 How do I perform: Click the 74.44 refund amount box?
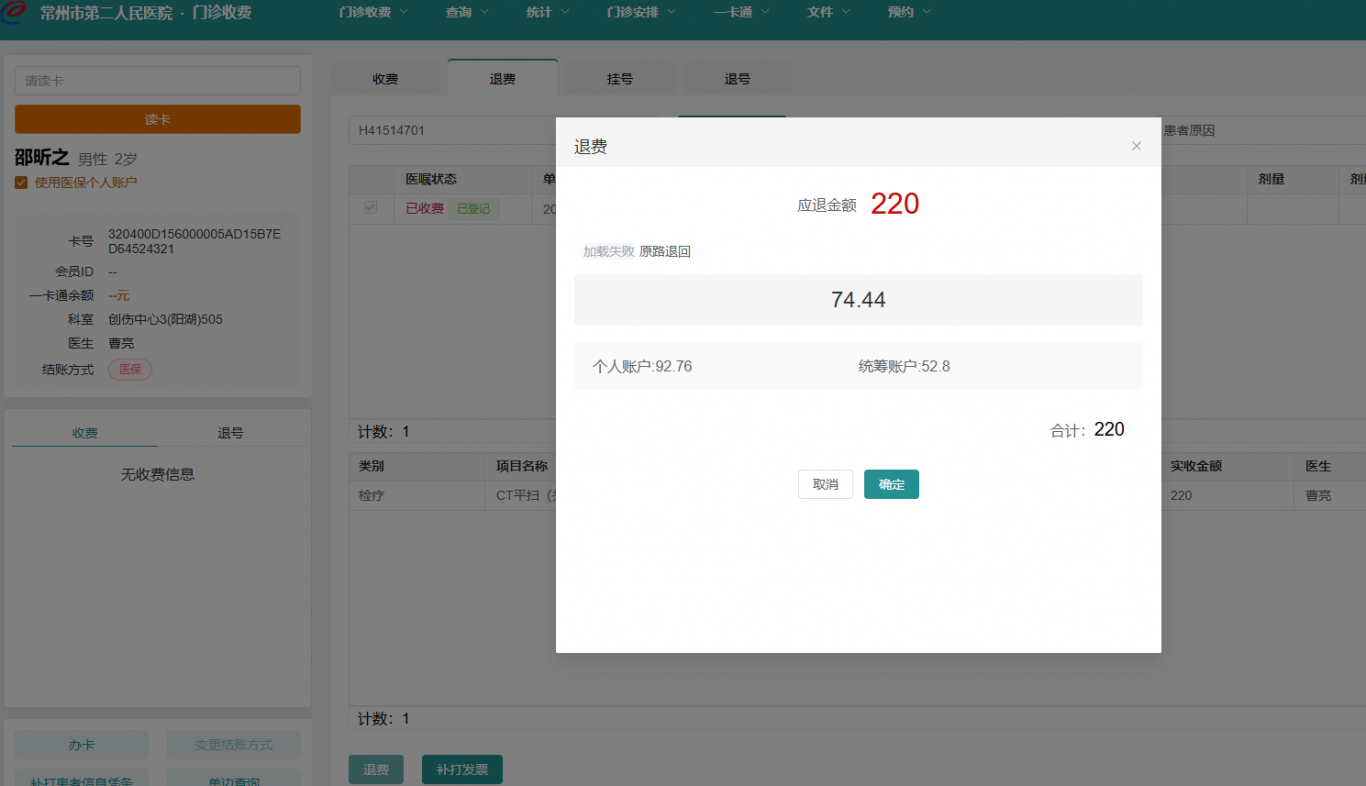[858, 300]
